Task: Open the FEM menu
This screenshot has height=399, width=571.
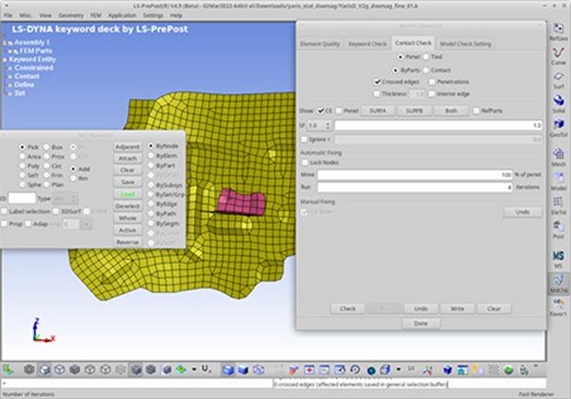Action: point(95,15)
